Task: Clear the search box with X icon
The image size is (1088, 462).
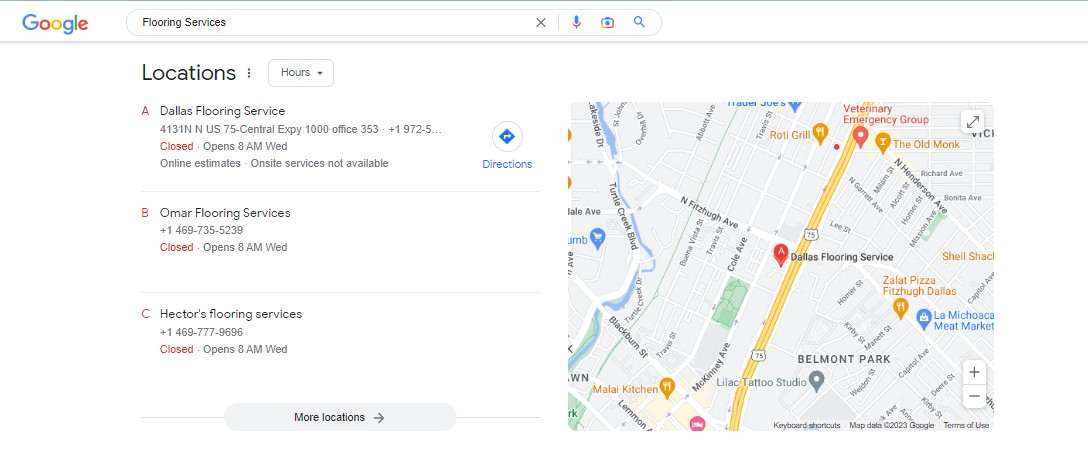Action: point(541,22)
